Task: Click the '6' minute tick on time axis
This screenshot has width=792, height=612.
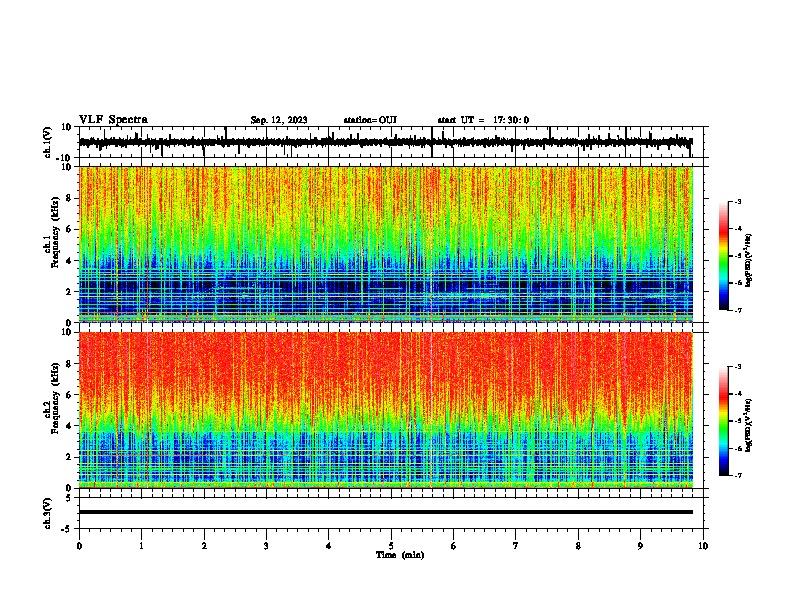Action: (x=454, y=546)
